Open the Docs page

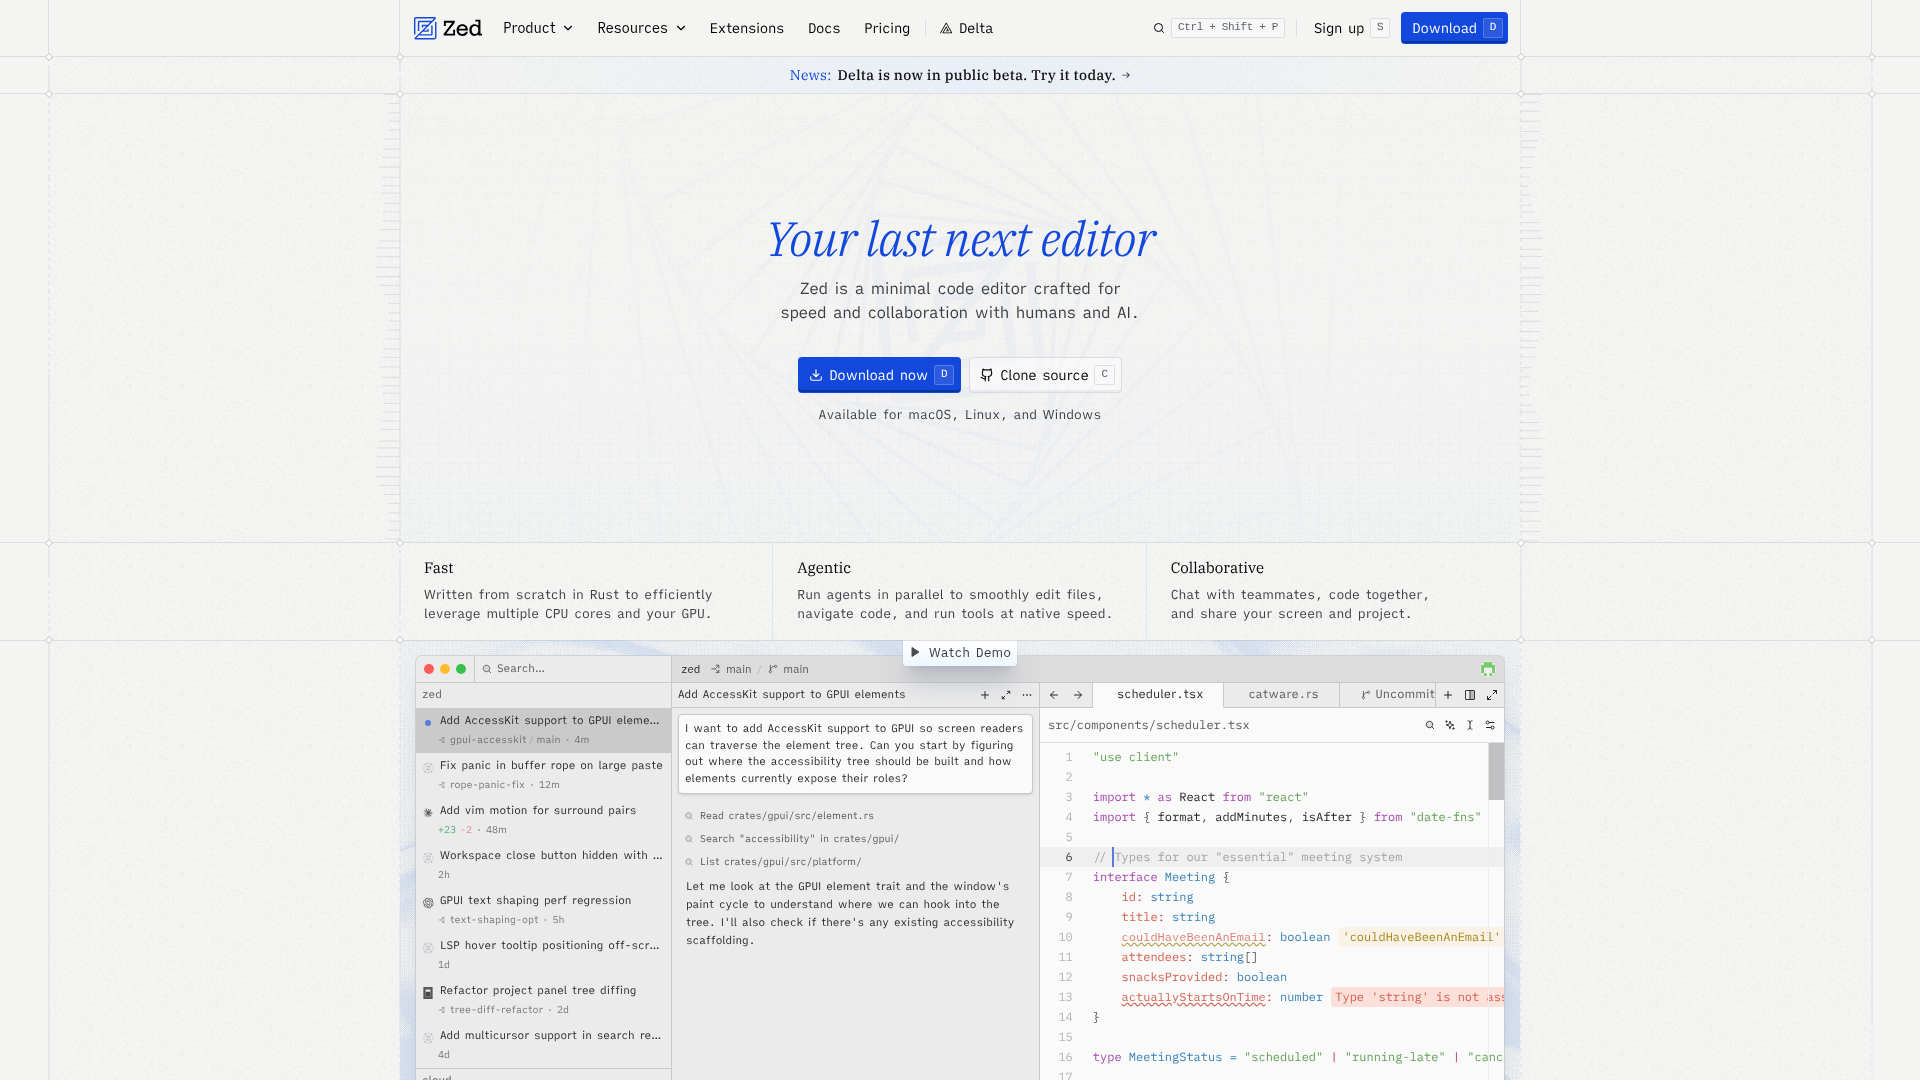824,28
